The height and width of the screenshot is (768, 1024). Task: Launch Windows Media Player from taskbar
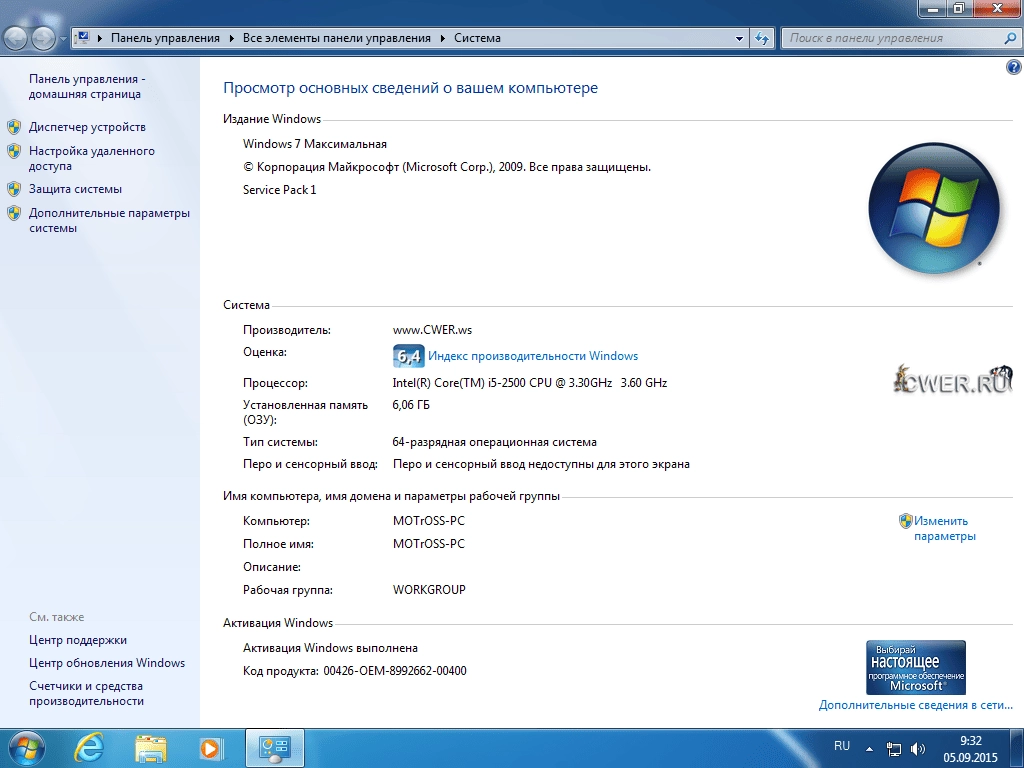(210, 748)
